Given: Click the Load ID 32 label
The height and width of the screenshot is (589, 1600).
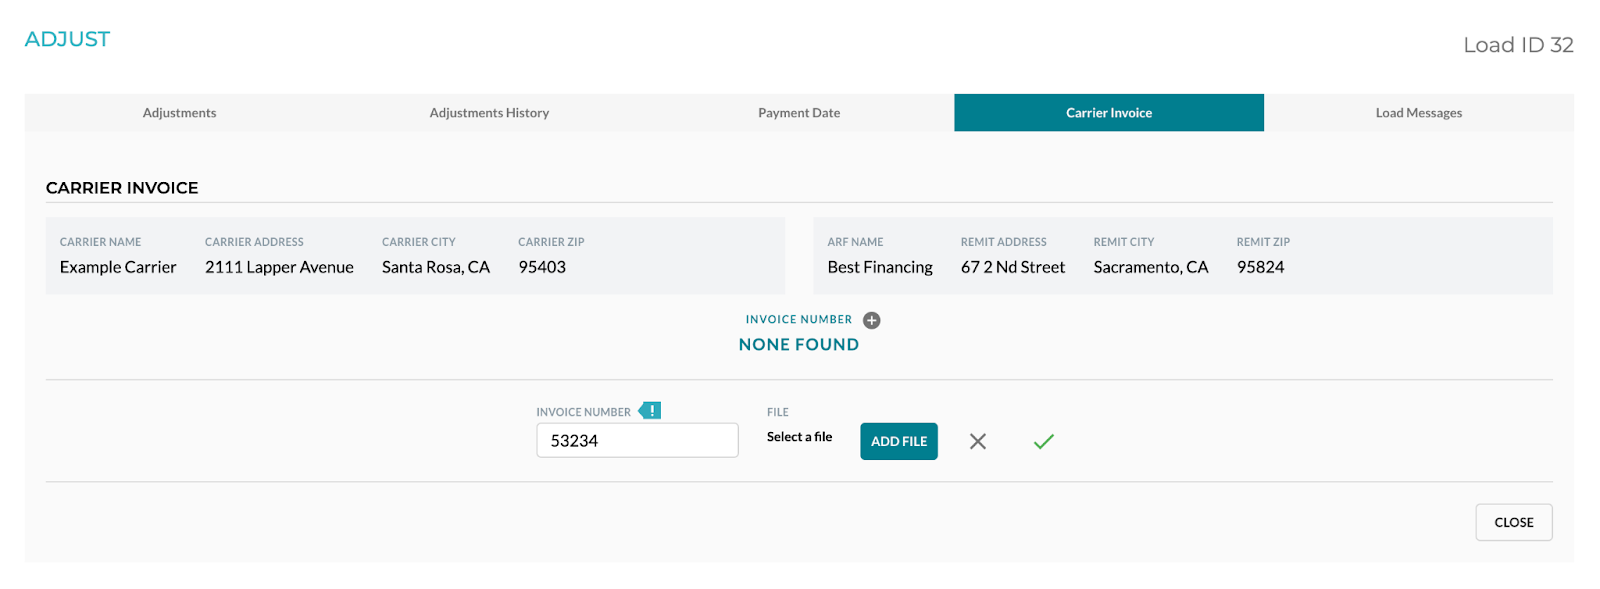Looking at the screenshot, I should click(x=1518, y=45).
